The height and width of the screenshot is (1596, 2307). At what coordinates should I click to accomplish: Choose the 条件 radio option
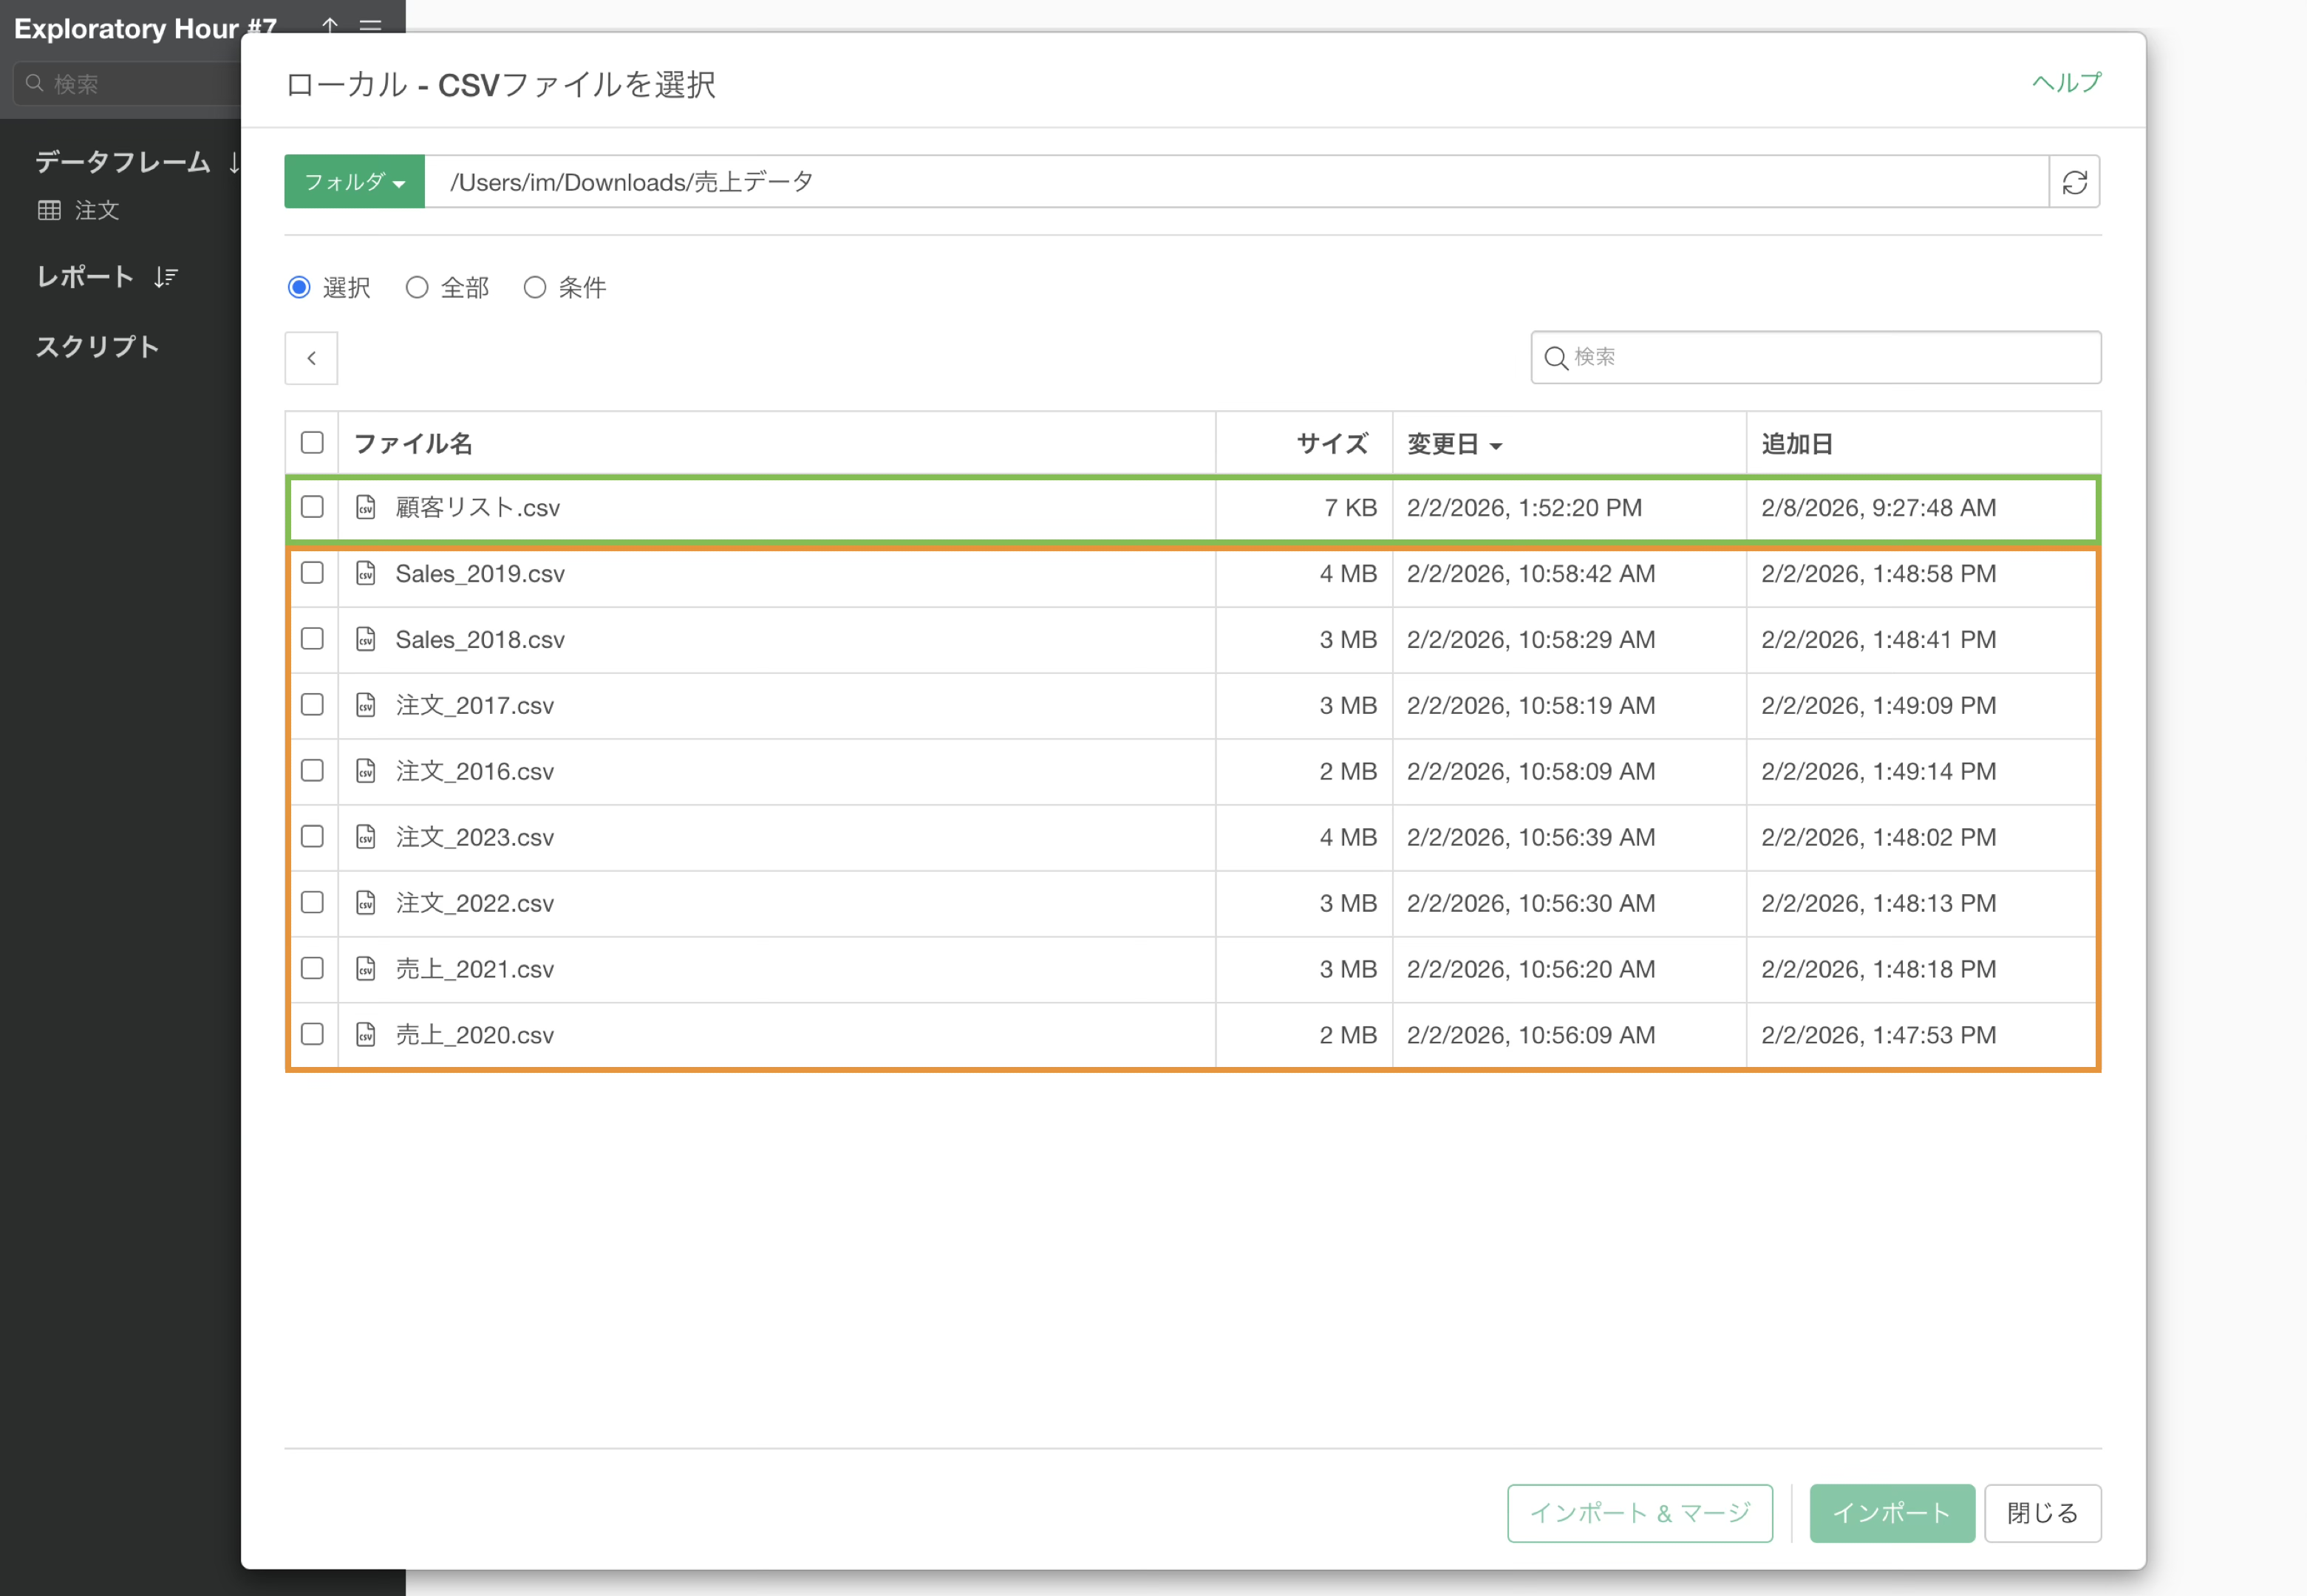[x=535, y=288]
